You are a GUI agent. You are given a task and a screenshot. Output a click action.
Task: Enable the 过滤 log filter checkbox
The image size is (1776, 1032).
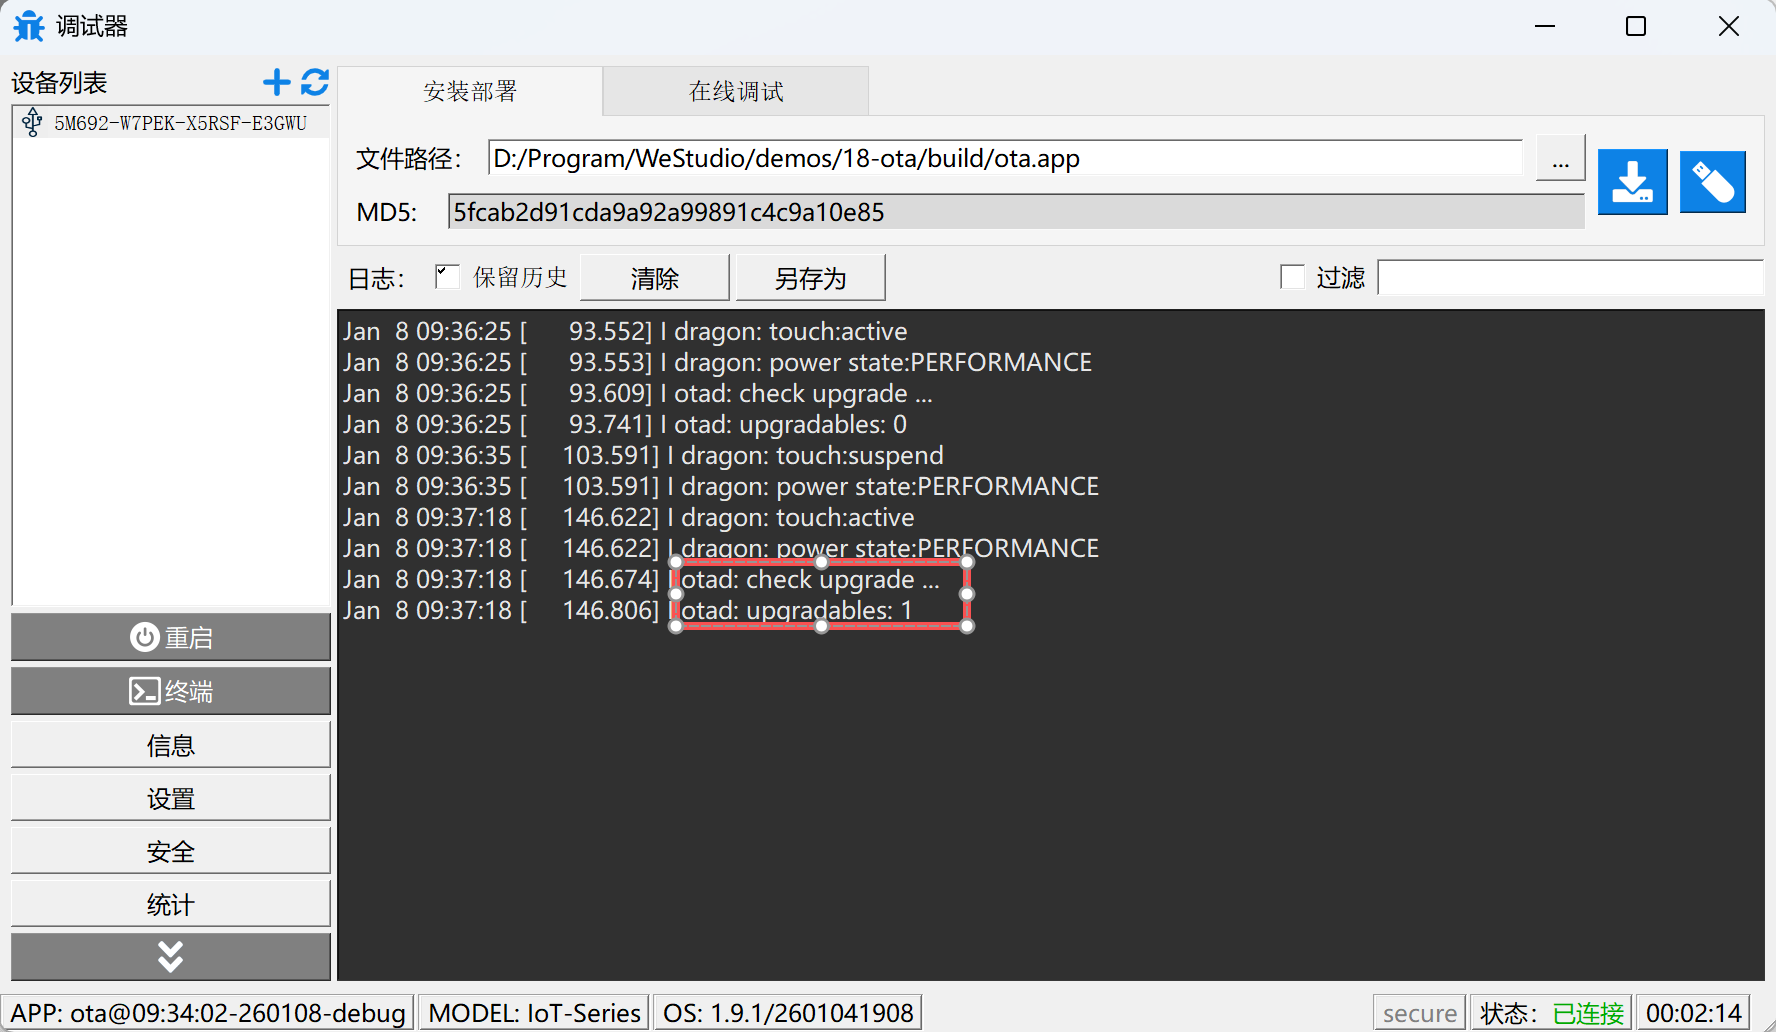point(1293,276)
